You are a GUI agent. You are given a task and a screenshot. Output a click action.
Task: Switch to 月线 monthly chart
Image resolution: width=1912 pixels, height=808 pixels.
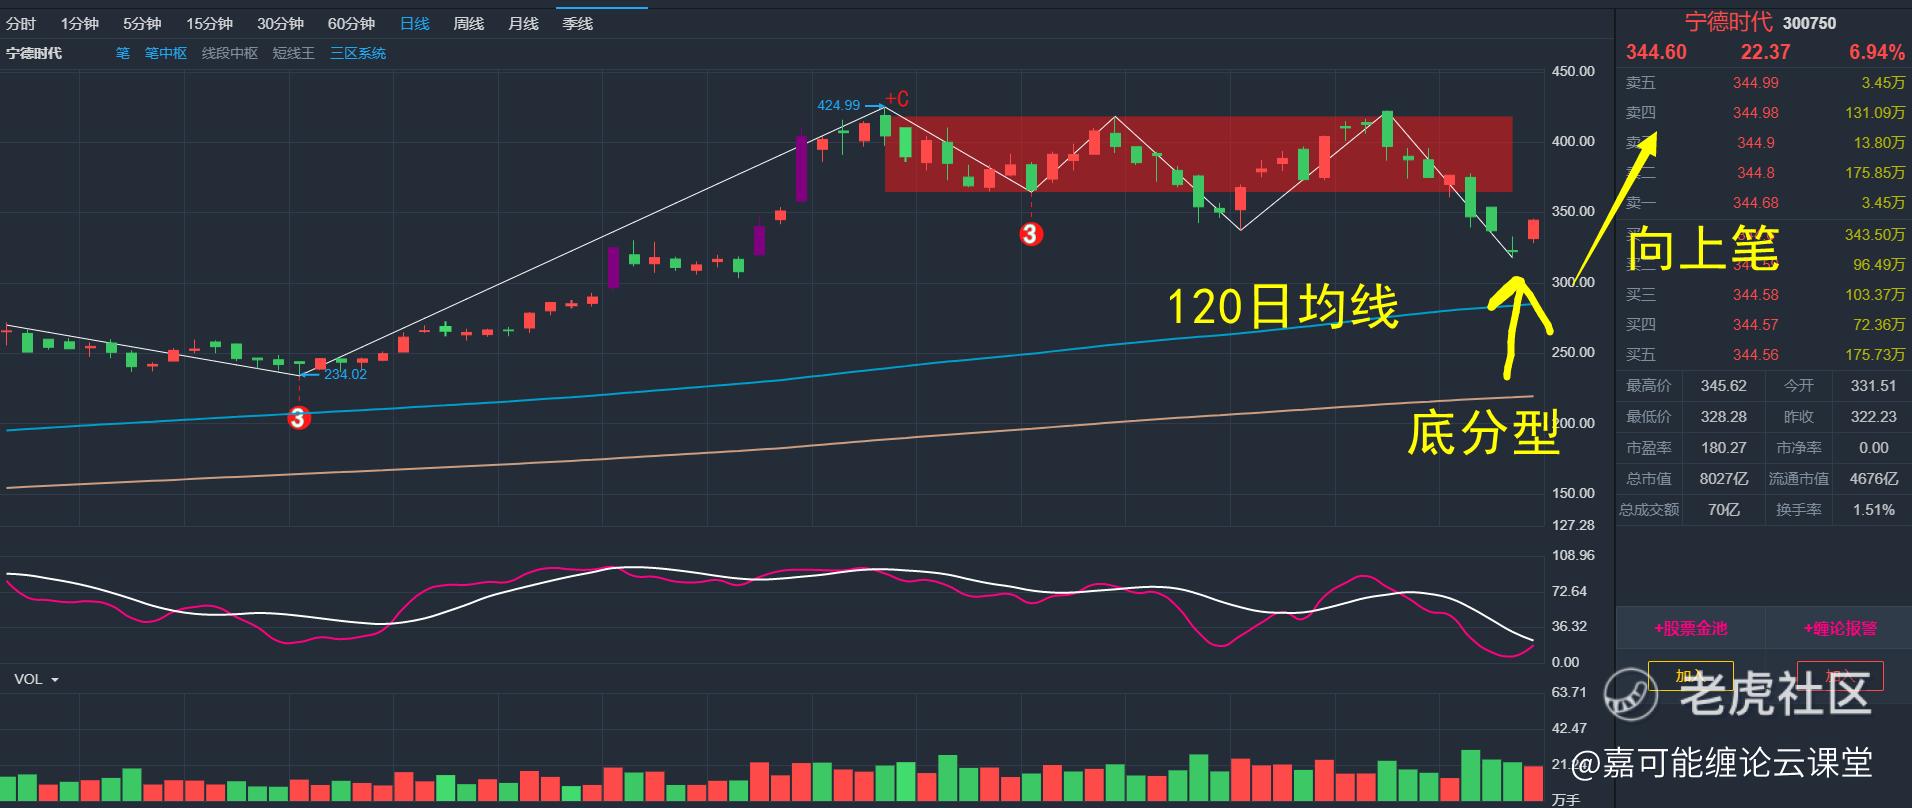pyautogui.click(x=523, y=23)
